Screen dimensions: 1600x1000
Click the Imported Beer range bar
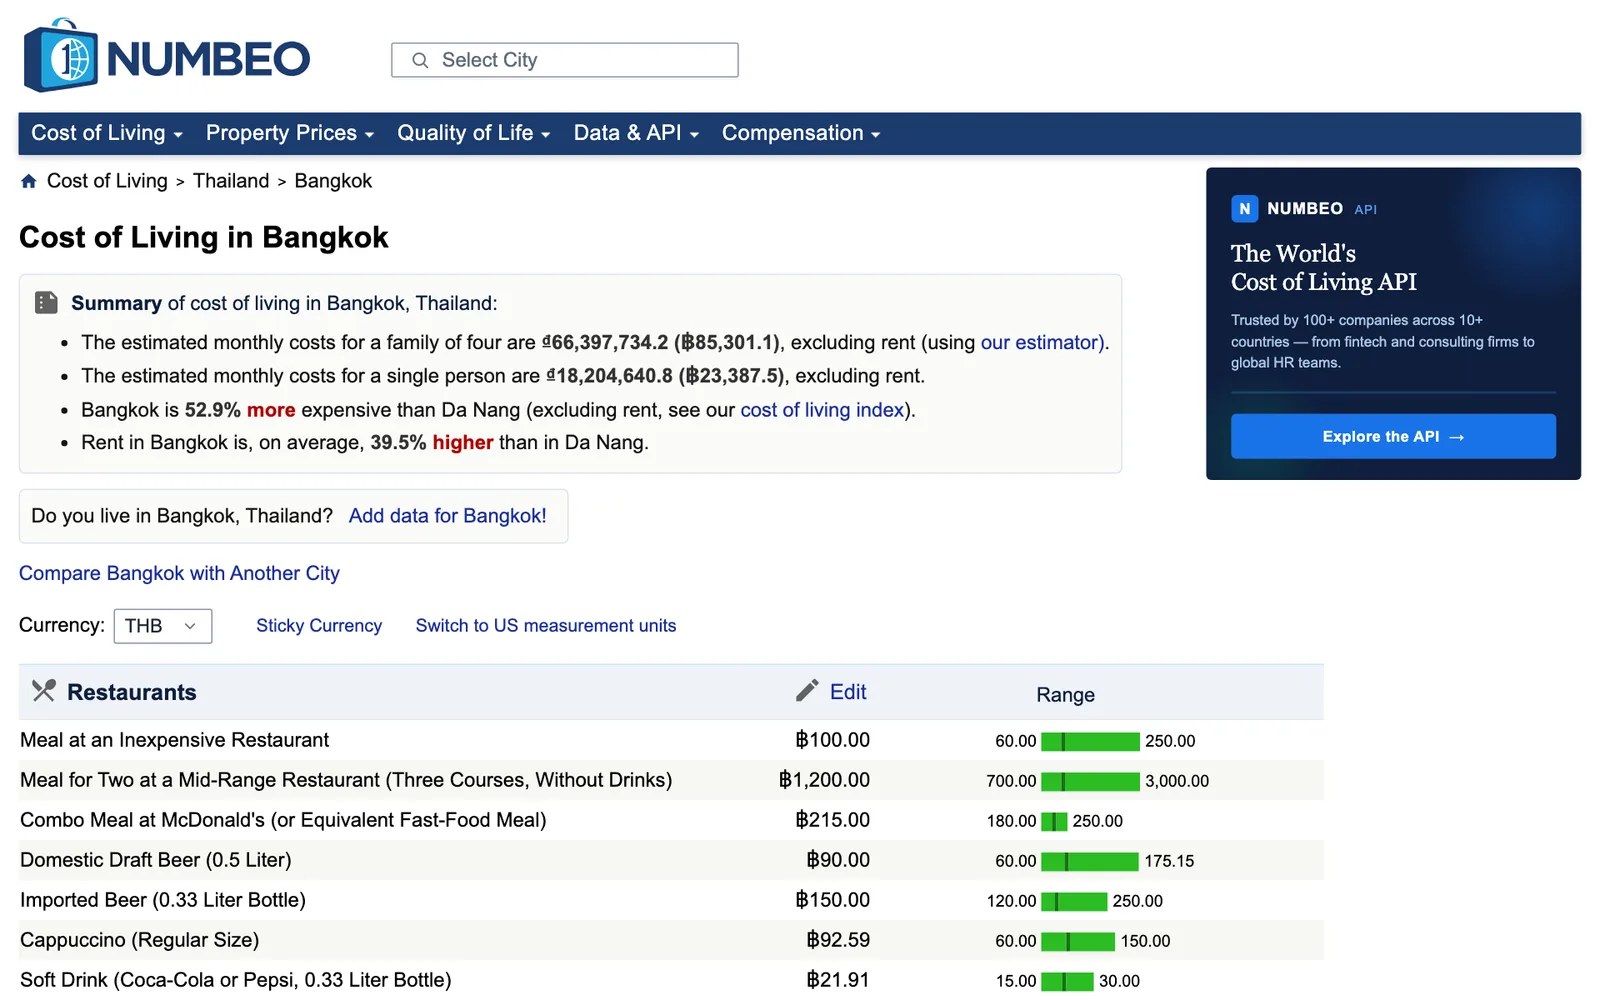pos(1074,901)
